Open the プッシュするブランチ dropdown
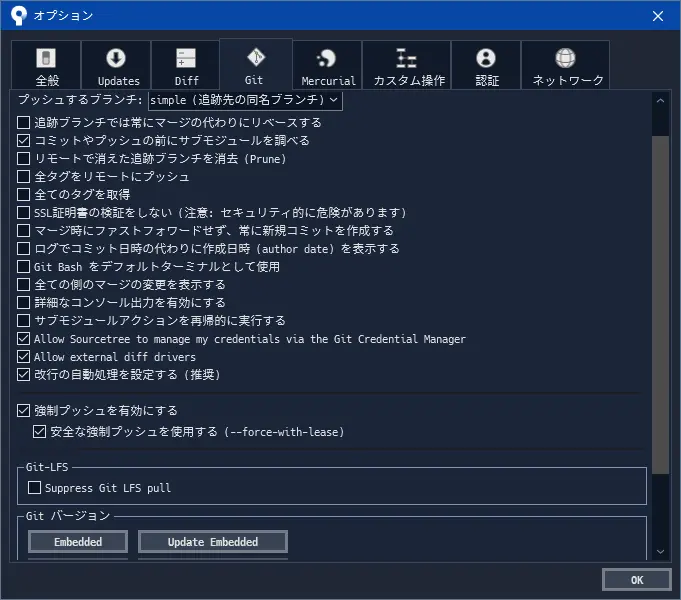Screen dimensions: 681x600 pos(245,100)
